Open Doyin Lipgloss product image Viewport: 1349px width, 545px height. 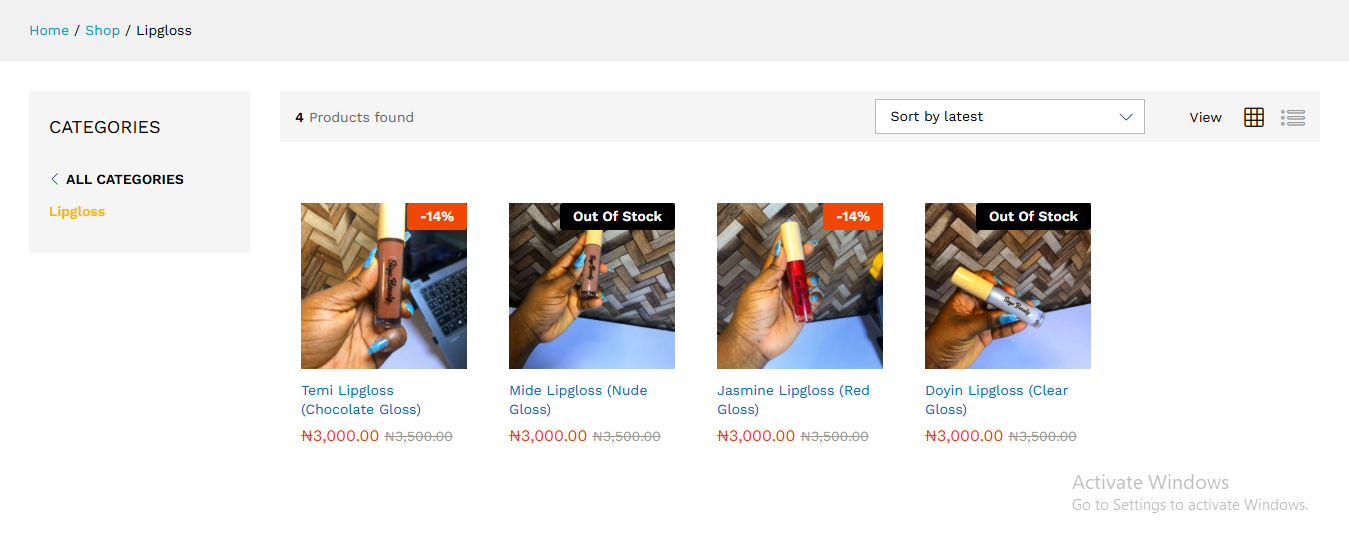coord(1008,286)
